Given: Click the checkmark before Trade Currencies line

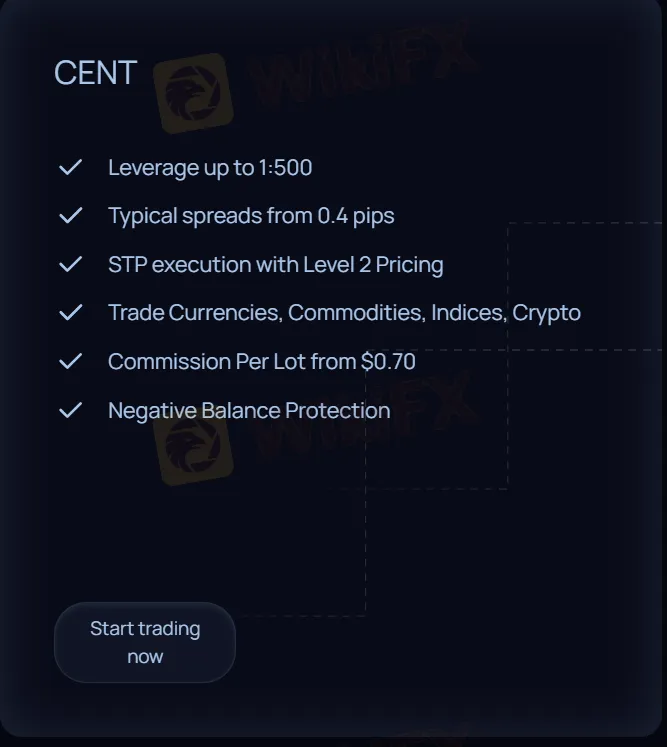Looking at the screenshot, I should 70,312.
